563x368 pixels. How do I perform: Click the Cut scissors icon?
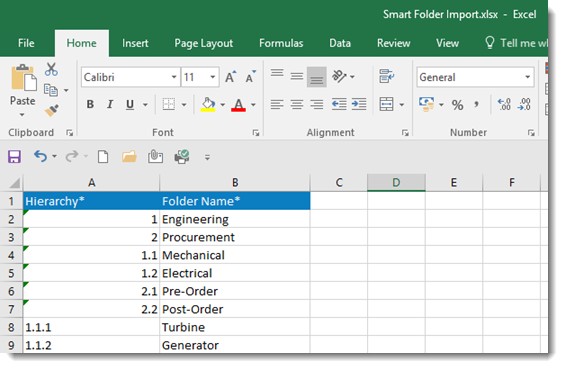pos(51,69)
